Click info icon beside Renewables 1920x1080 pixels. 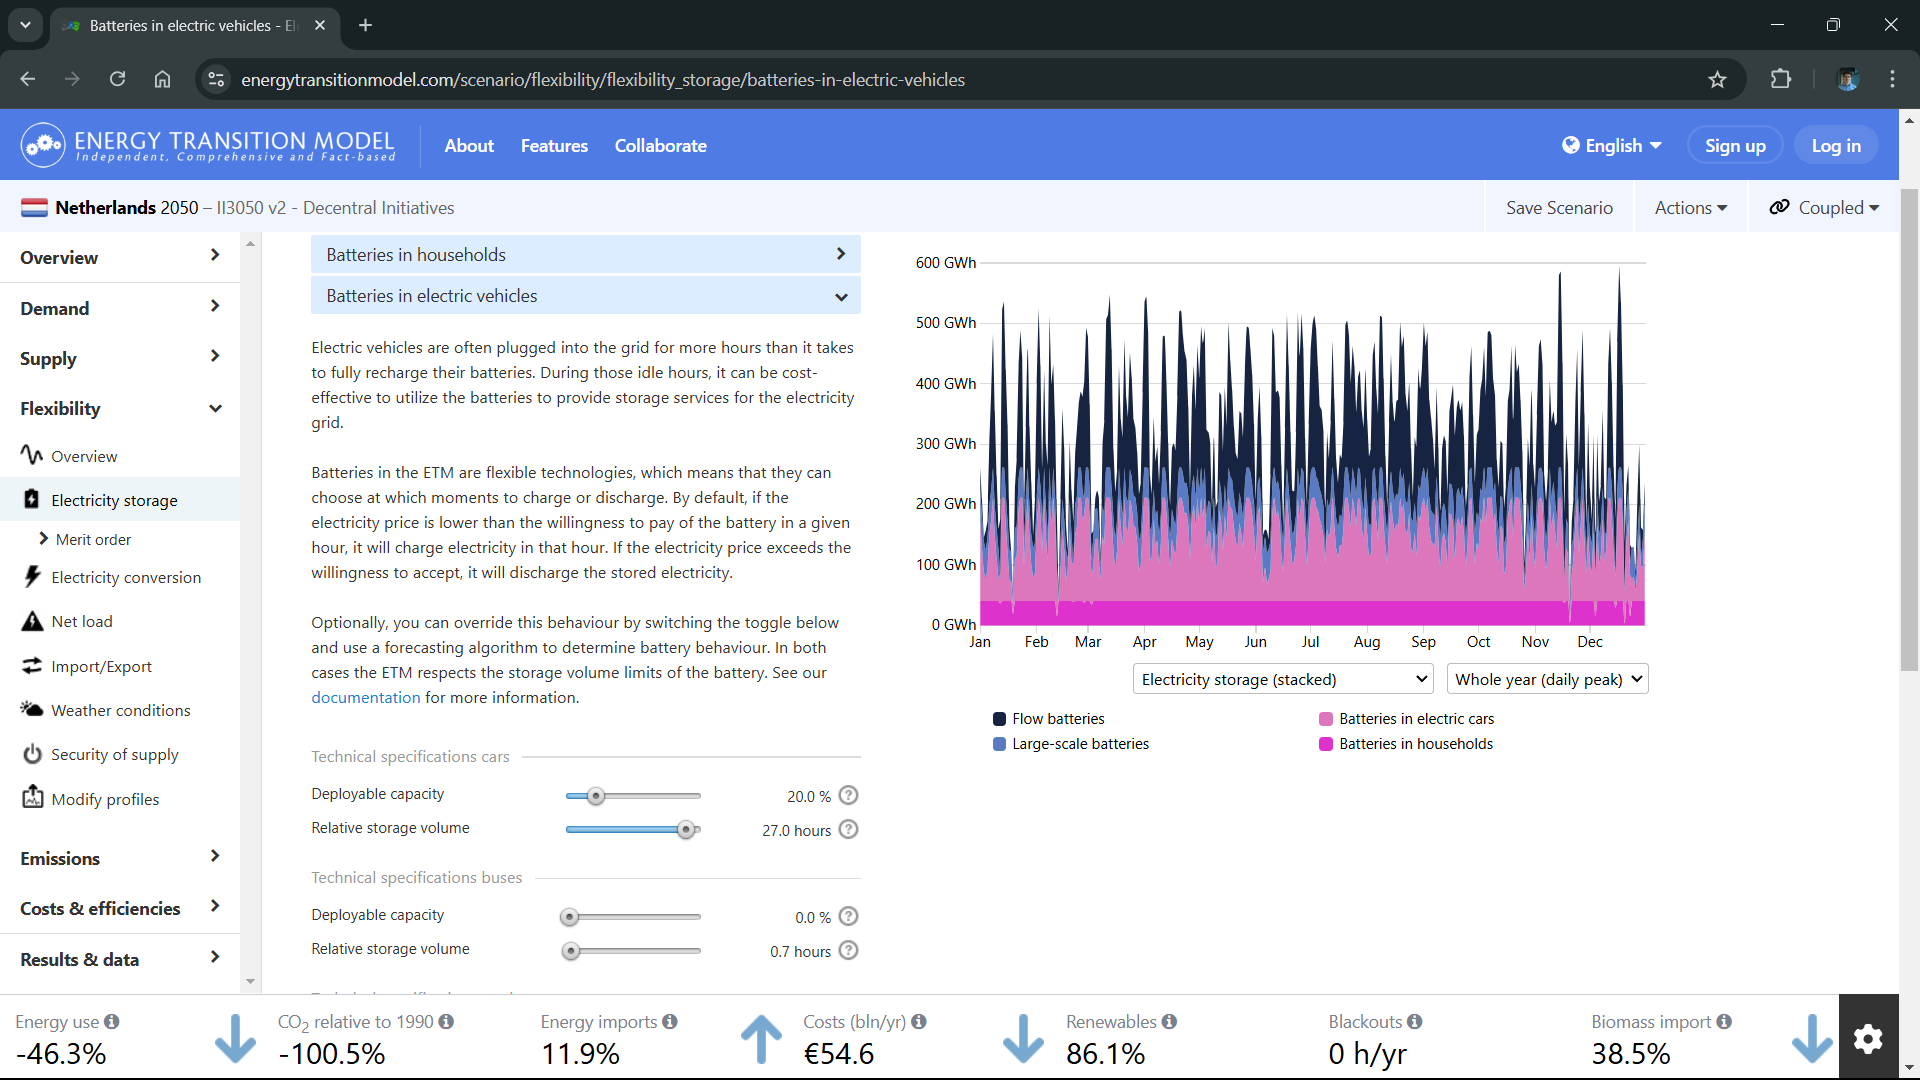tap(1169, 1021)
